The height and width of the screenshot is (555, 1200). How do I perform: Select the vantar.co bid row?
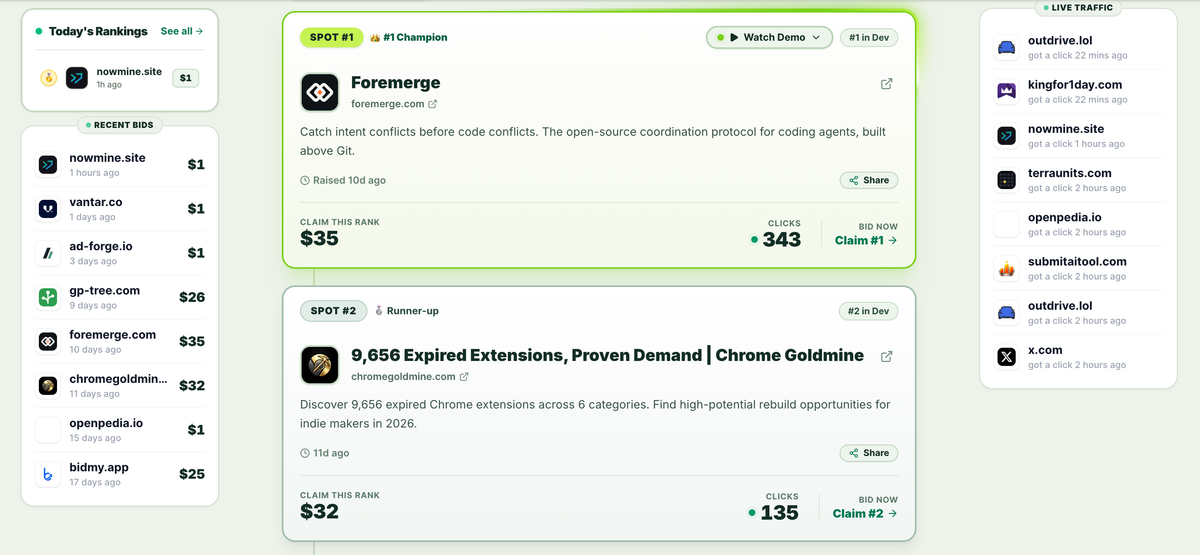coord(120,208)
